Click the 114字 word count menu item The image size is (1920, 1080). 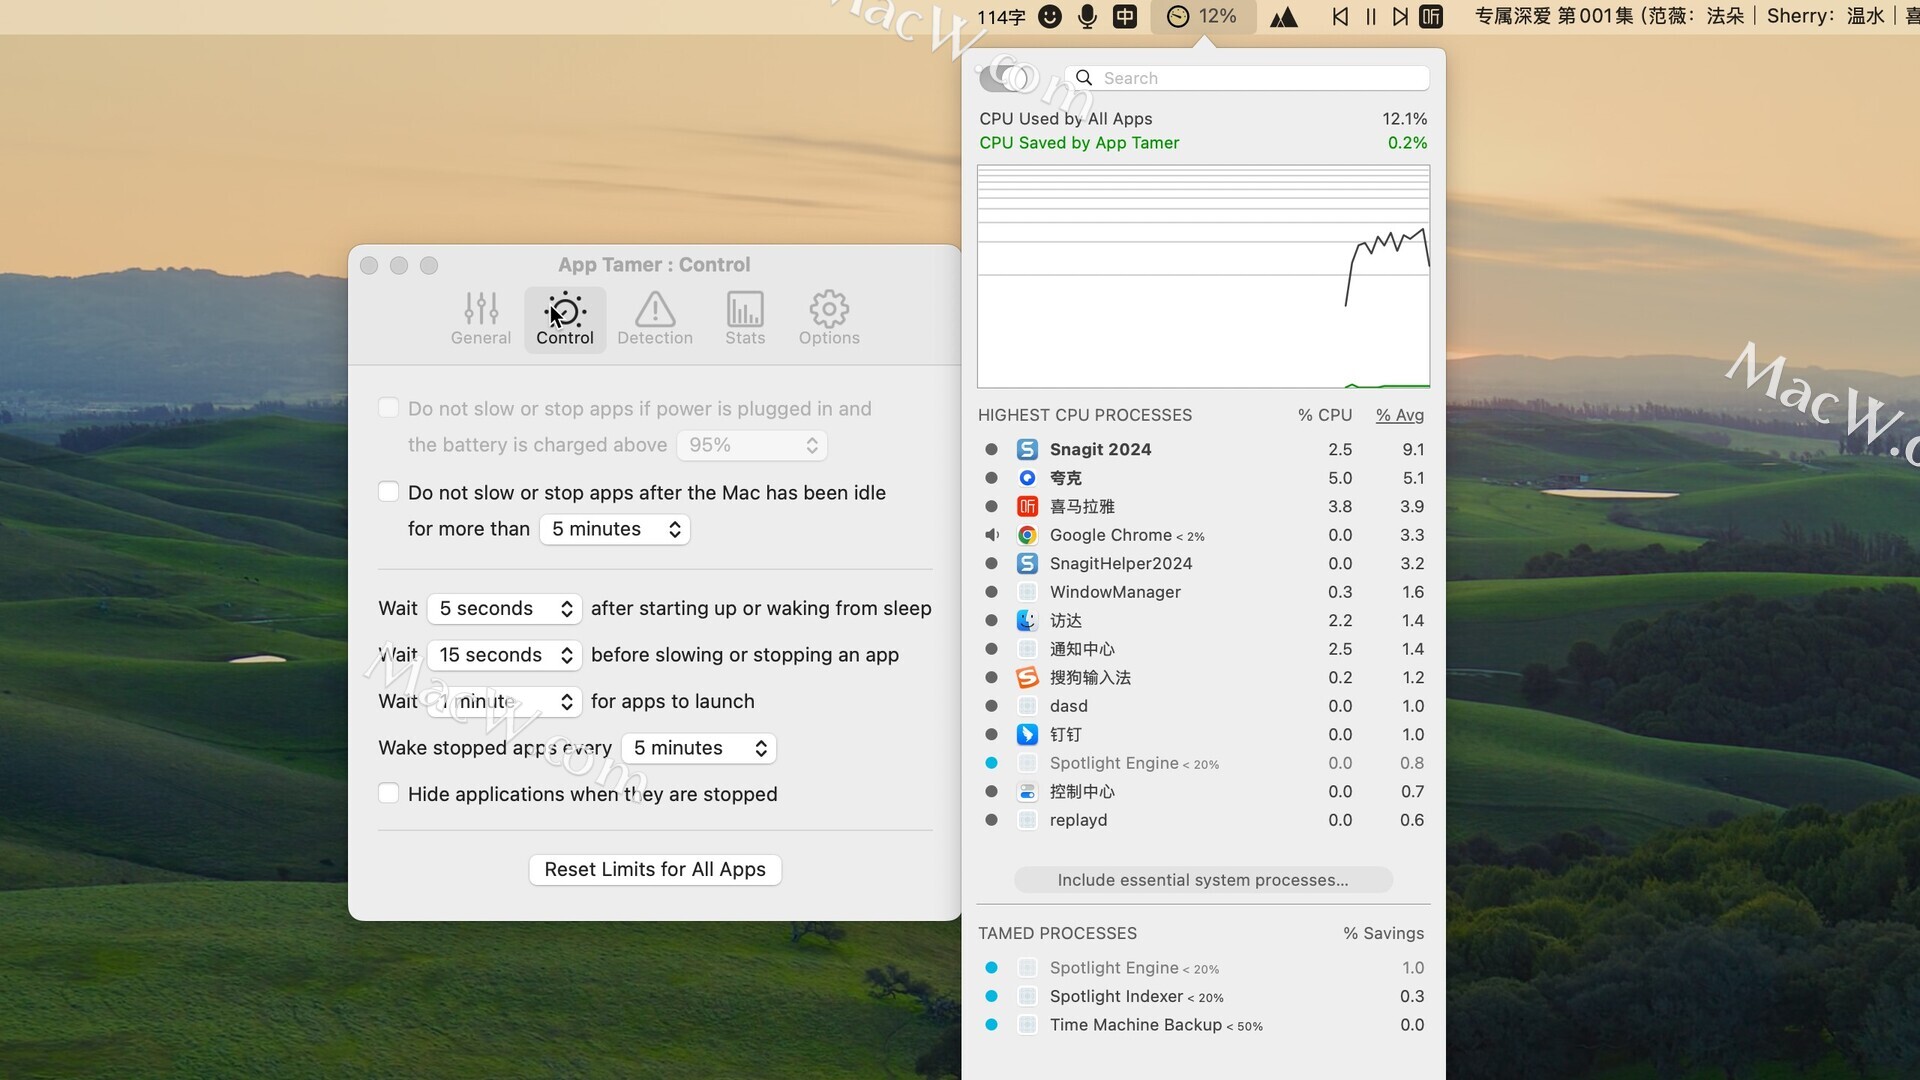(x=1001, y=17)
